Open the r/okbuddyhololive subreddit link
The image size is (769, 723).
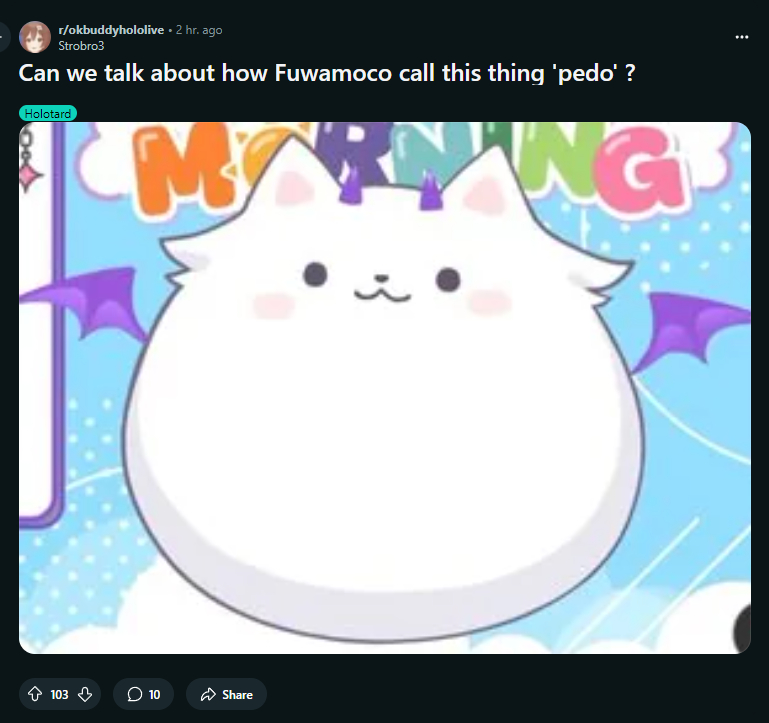pyautogui.click(x=111, y=30)
